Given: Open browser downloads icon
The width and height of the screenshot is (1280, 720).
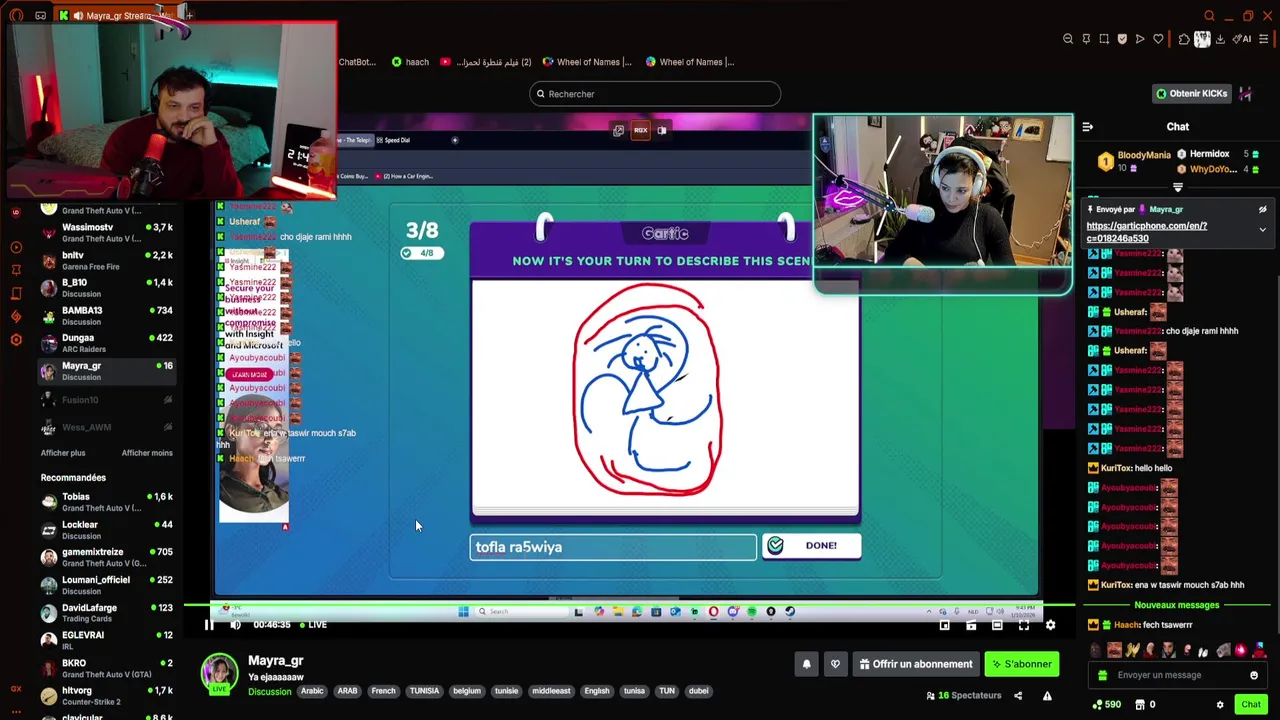Looking at the screenshot, I should point(1220,39).
